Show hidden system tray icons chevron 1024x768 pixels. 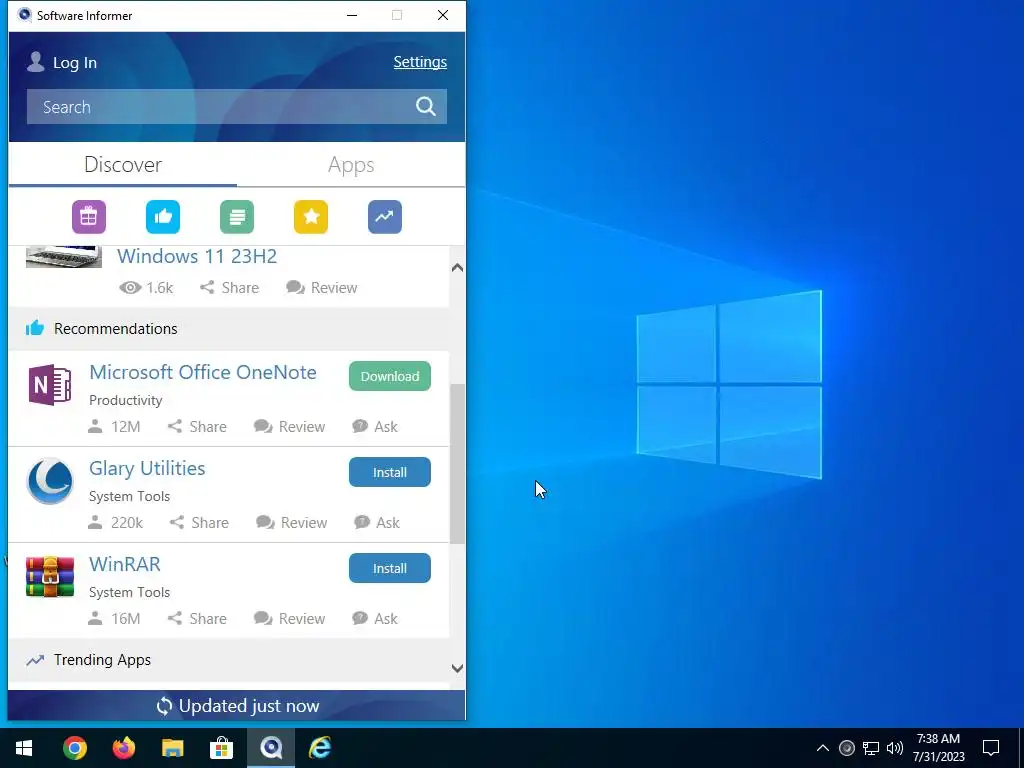pos(823,748)
